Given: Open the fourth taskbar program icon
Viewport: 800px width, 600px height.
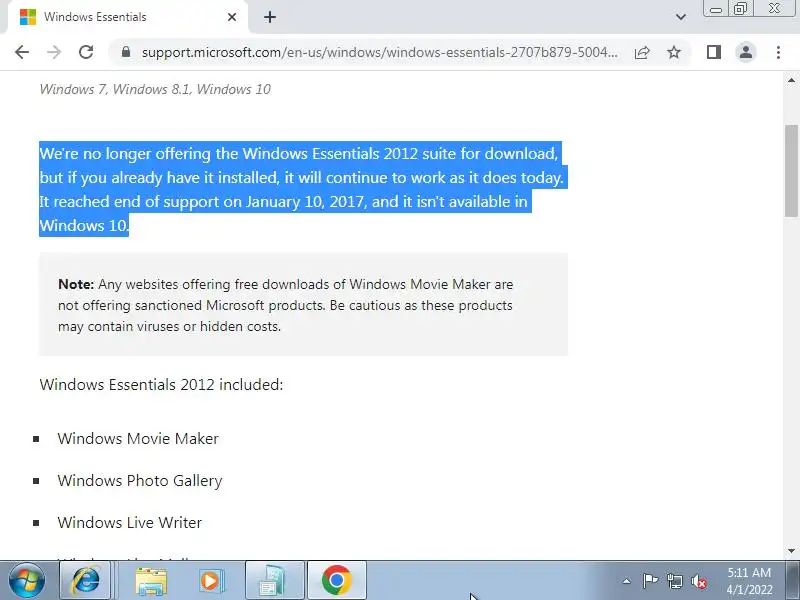Looking at the screenshot, I should 274,581.
